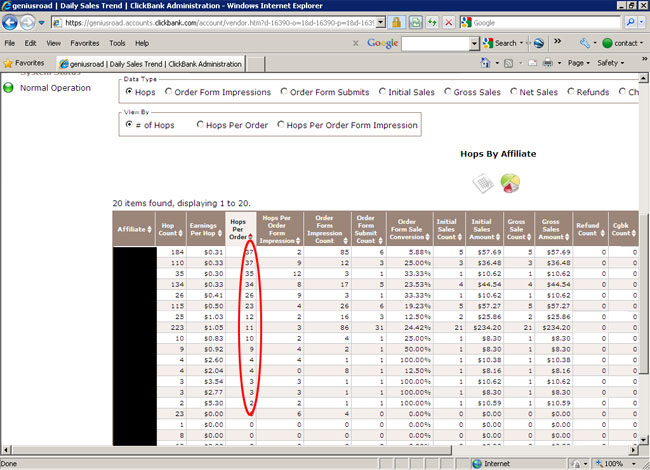Image resolution: width=650 pixels, height=470 pixels.
Task: Select Hops Per Order Form Impression radio
Action: (281, 124)
